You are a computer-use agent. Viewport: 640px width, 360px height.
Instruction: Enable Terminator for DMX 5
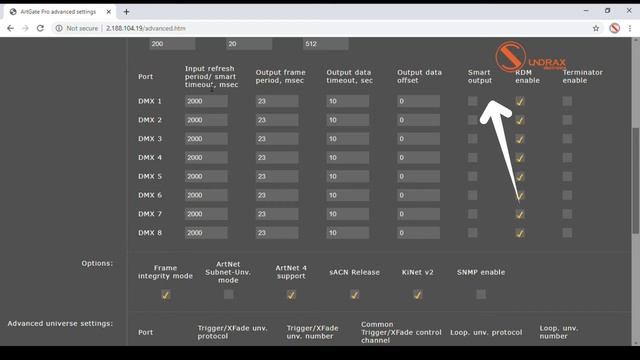point(567,176)
